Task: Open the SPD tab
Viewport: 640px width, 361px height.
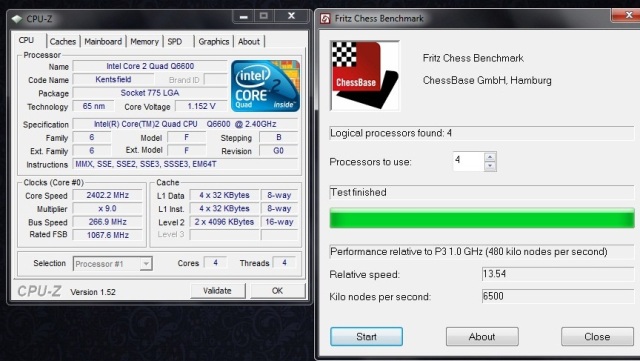Action: pos(176,42)
